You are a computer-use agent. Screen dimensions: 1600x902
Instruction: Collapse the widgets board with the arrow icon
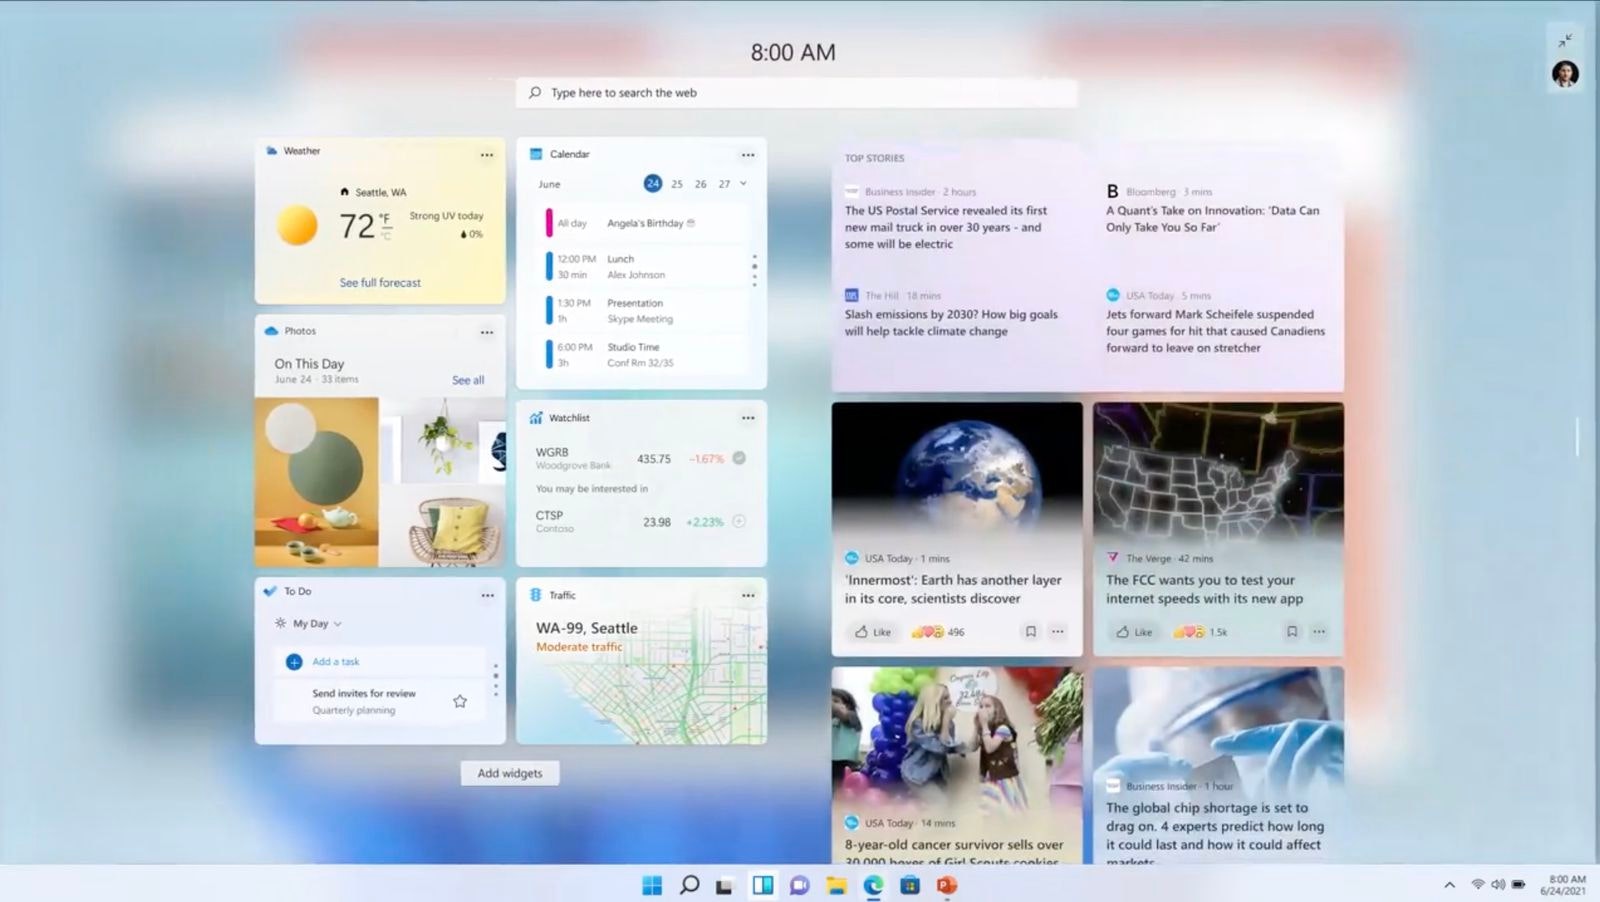(x=1566, y=41)
